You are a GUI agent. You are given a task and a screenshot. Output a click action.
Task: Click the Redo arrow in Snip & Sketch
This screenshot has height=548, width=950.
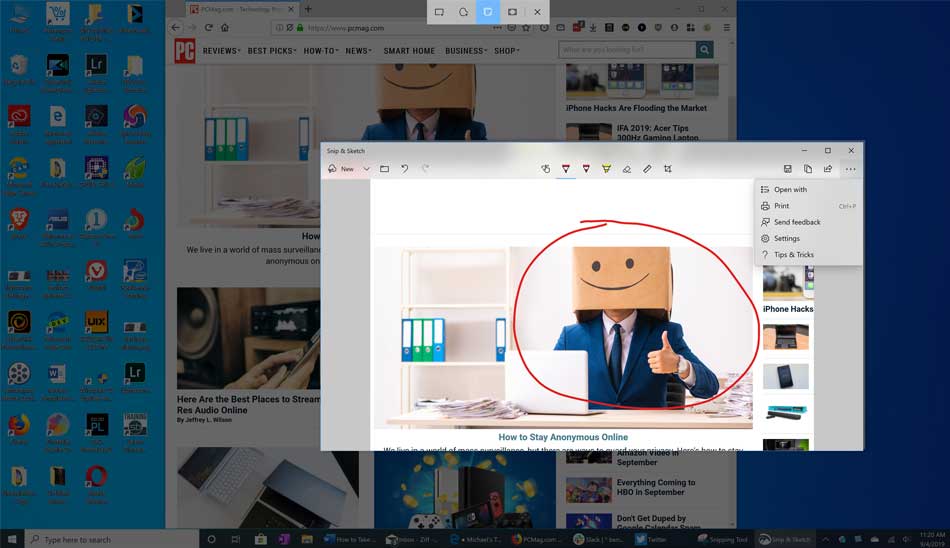[x=425, y=169]
